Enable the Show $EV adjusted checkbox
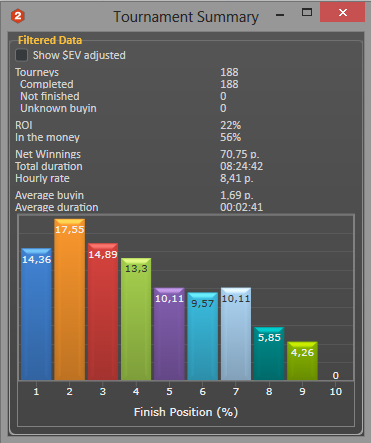This screenshot has height=443, width=371. 22,55
